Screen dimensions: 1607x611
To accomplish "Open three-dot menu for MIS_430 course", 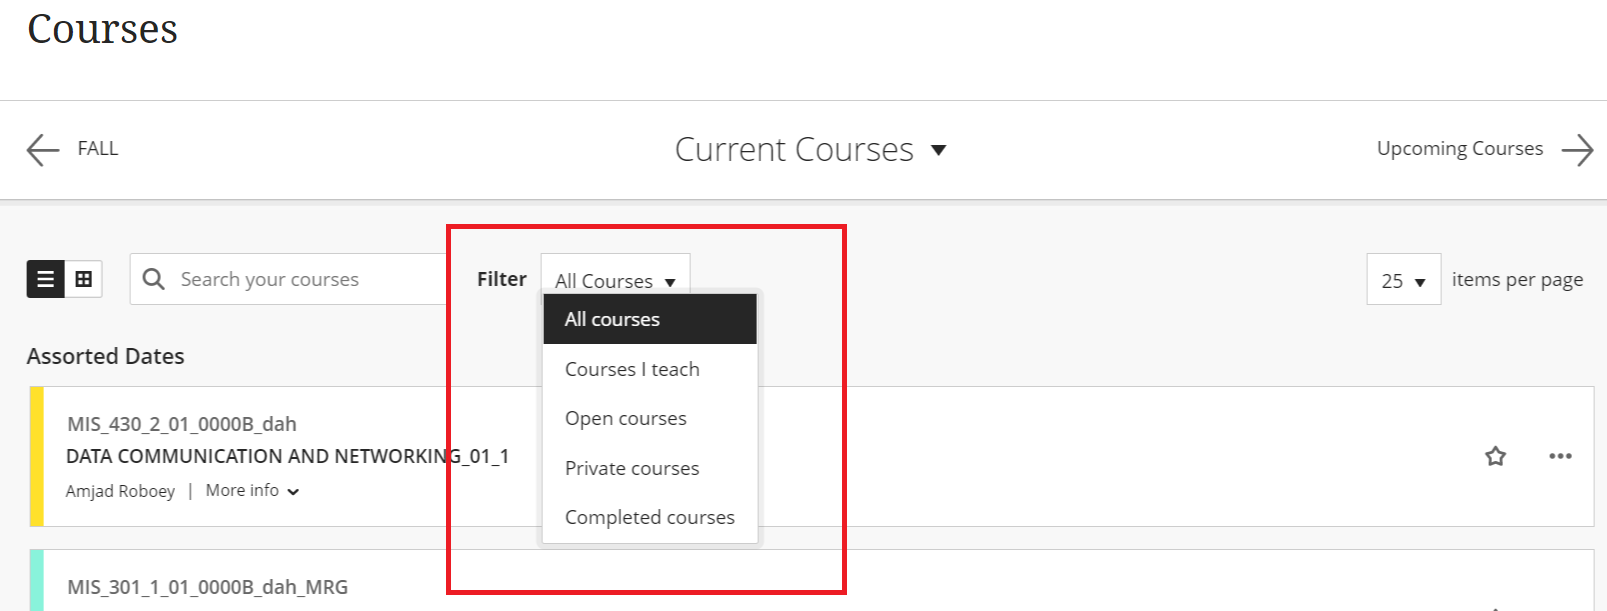I will [1560, 456].
